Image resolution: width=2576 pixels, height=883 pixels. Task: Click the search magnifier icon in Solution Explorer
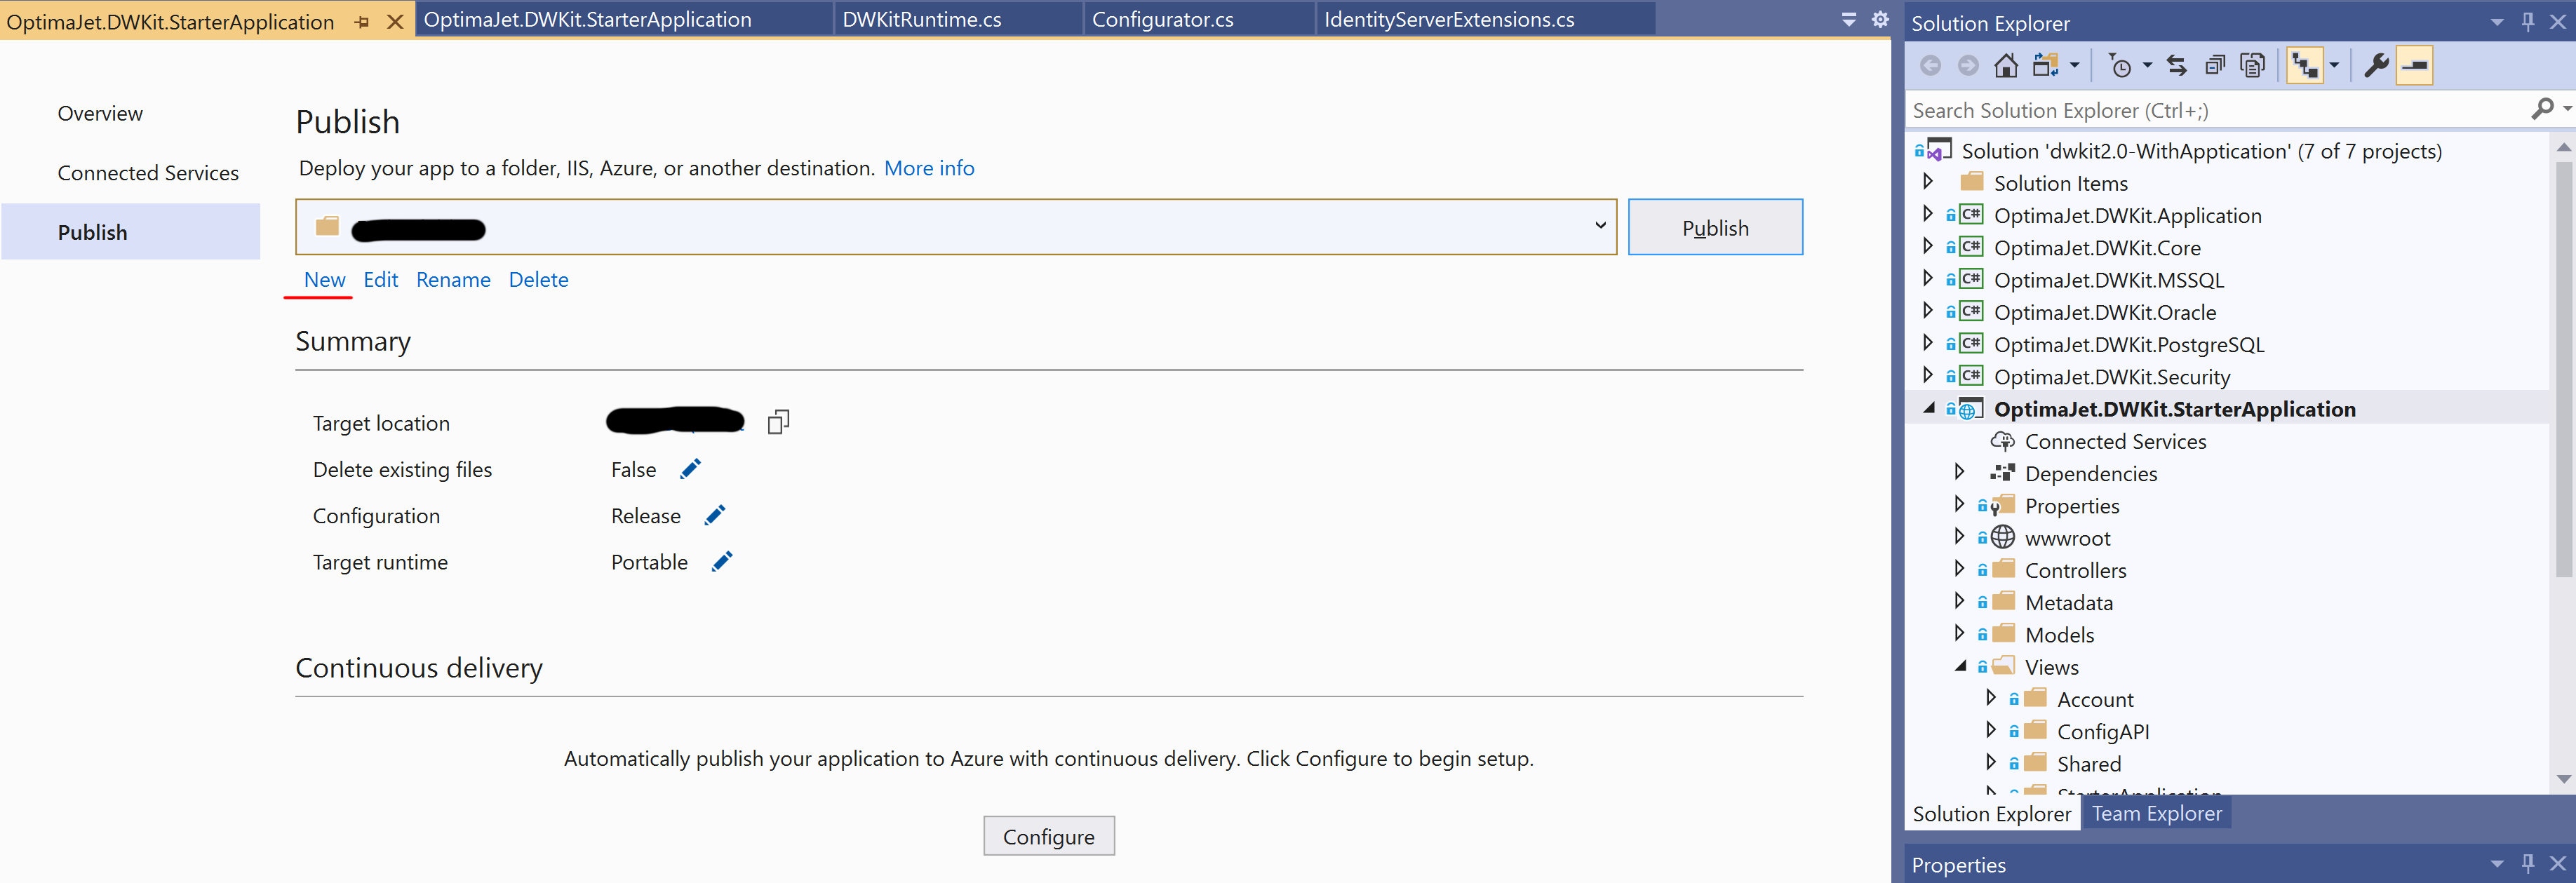(x=2541, y=109)
